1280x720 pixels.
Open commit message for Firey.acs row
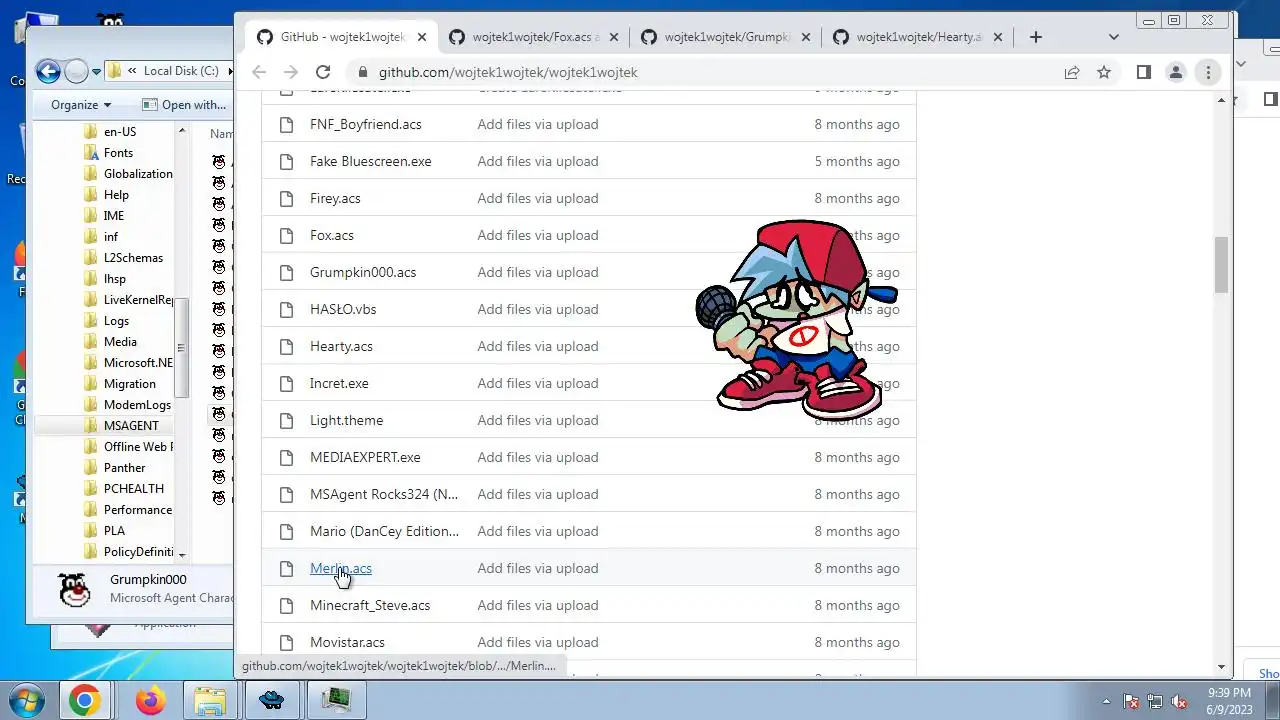coord(538,198)
